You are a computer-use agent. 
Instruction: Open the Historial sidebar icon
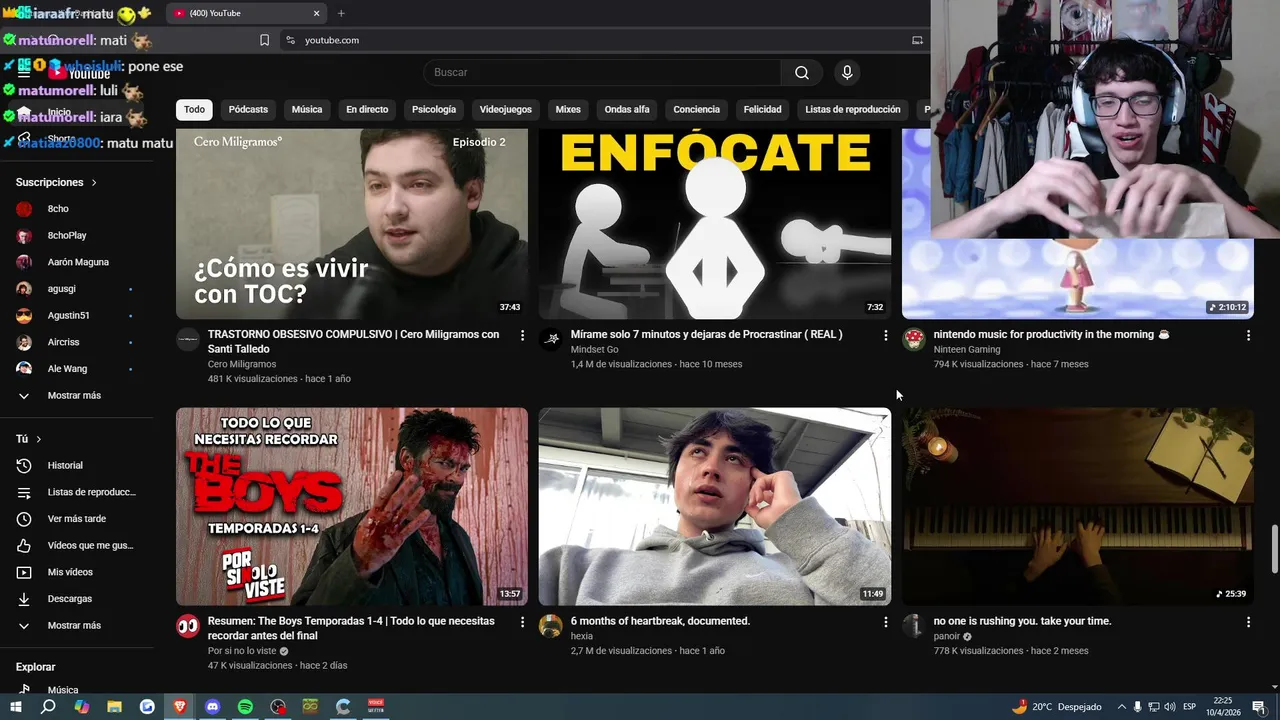click(24, 465)
